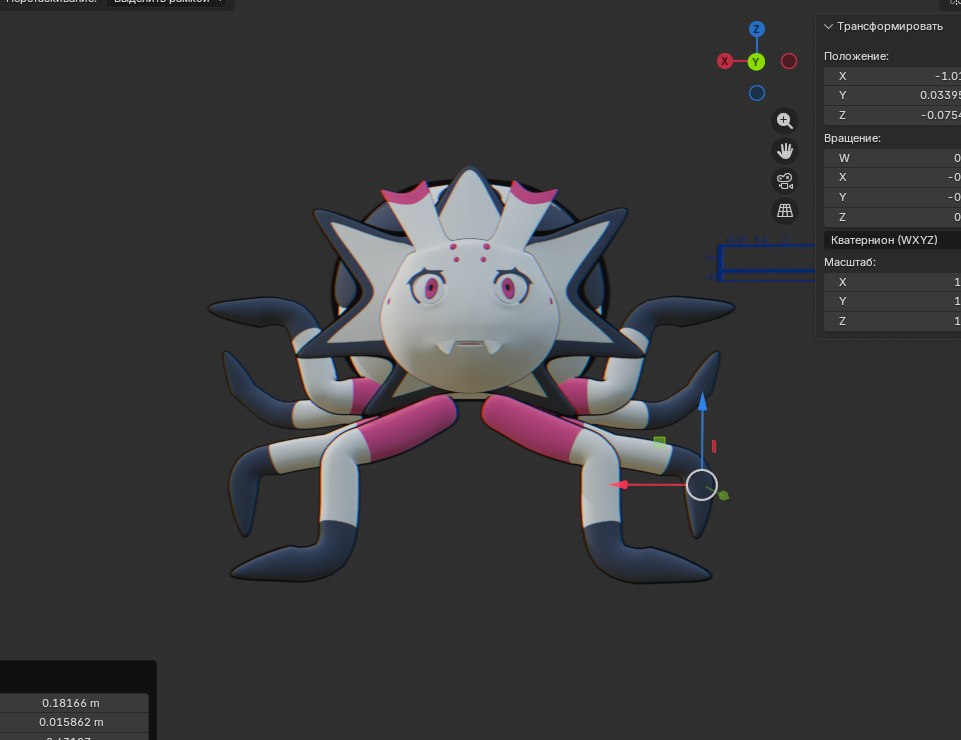Click the 0.015862 m value field
The height and width of the screenshot is (740, 961).
pyautogui.click(x=74, y=722)
